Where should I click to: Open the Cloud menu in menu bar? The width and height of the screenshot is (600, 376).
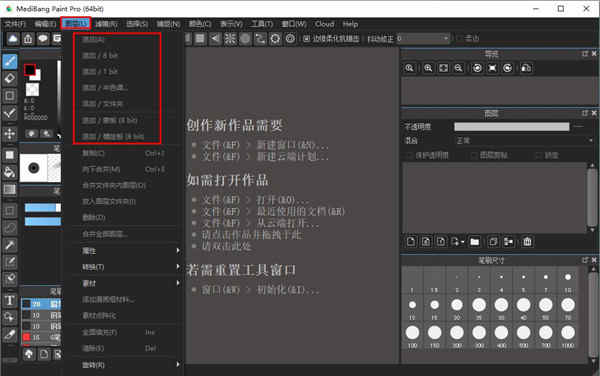[324, 24]
